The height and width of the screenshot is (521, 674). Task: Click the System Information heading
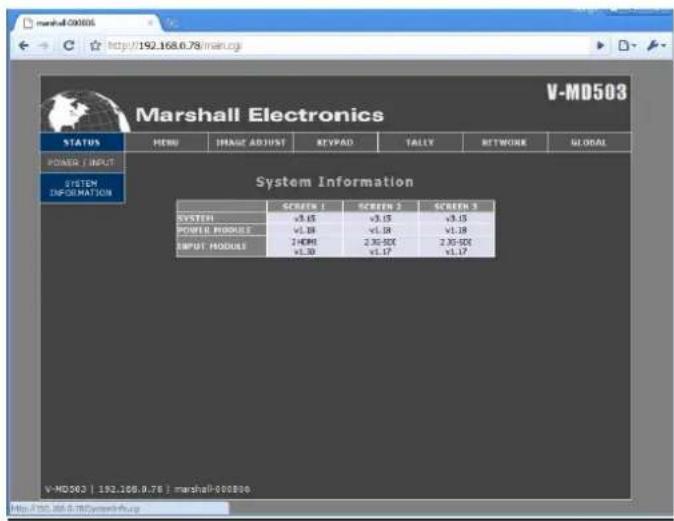pos(334,182)
